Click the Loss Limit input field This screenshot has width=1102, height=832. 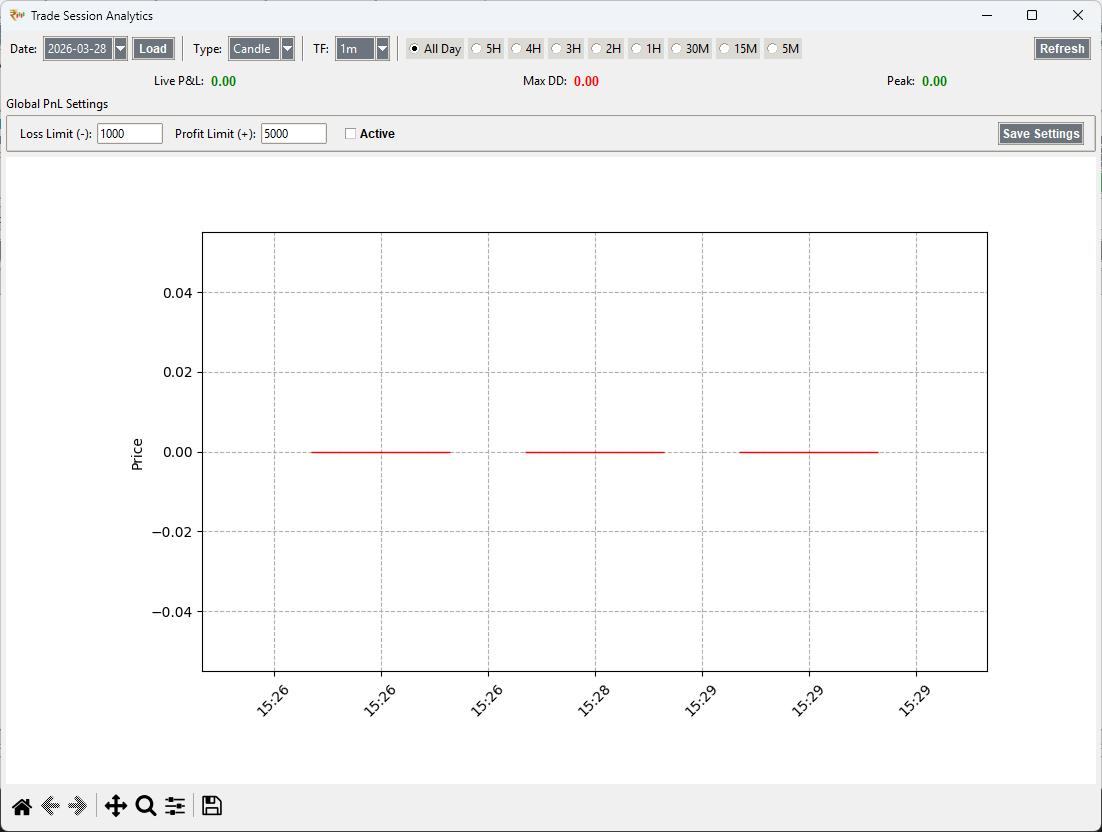point(129,133)
